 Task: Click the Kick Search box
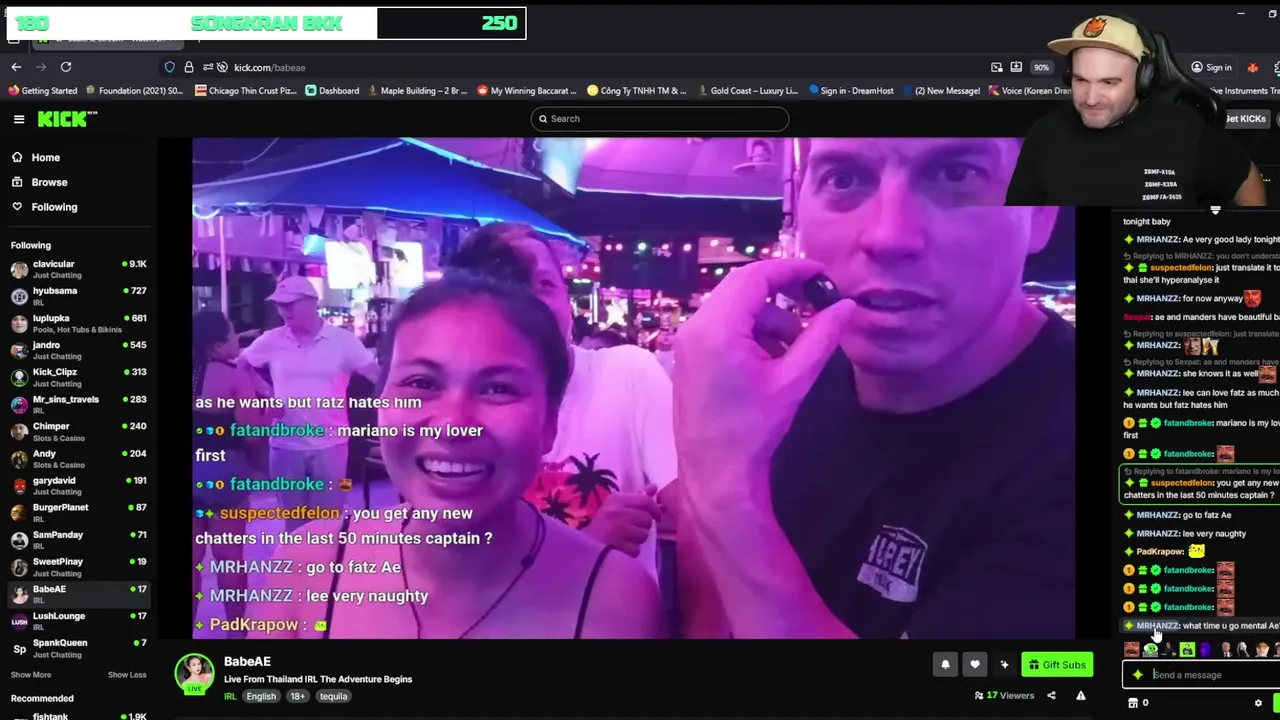pos(660,119)
